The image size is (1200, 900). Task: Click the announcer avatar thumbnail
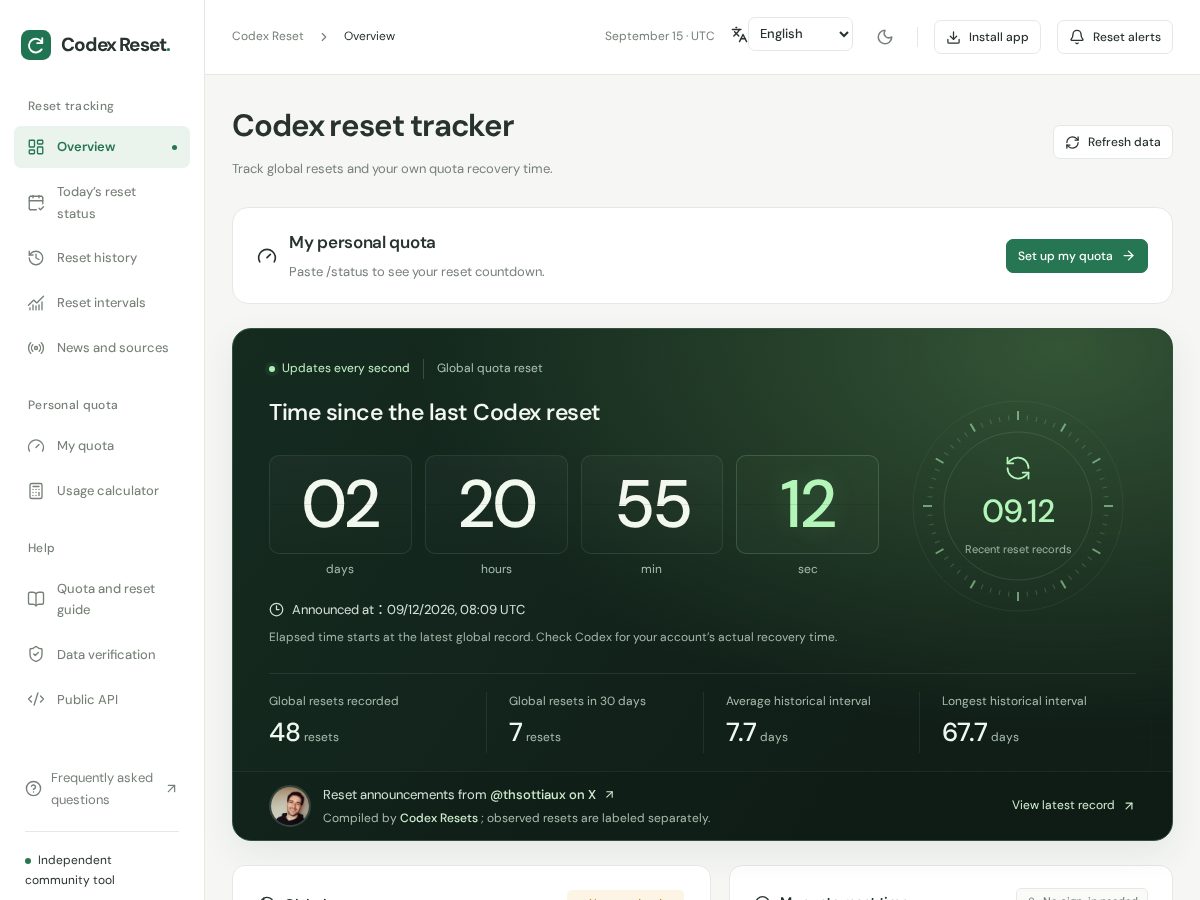[x=290, y=806]
